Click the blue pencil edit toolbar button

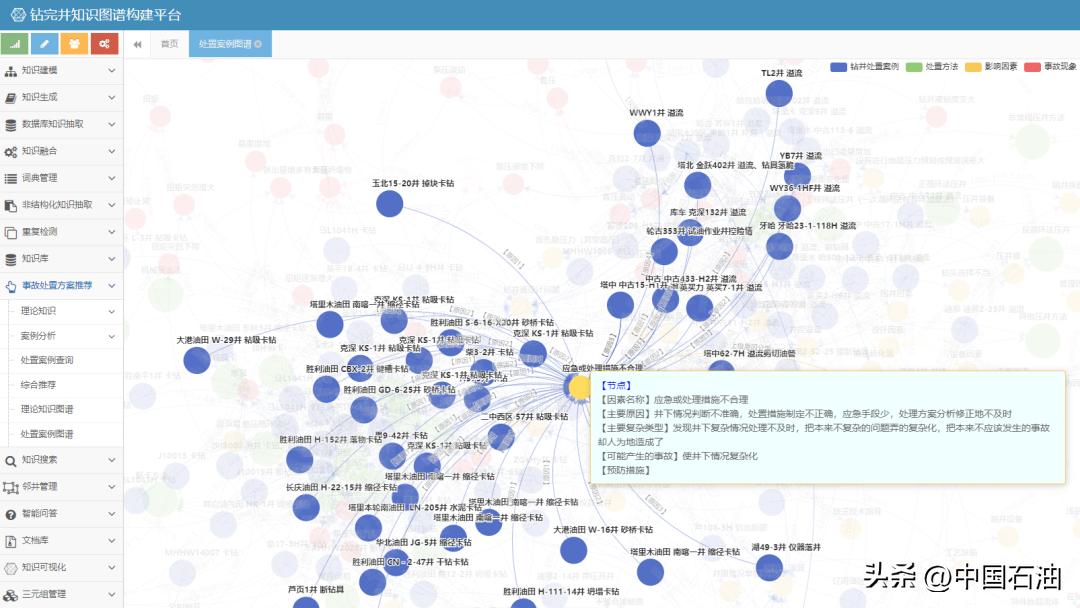pos(44,43)
